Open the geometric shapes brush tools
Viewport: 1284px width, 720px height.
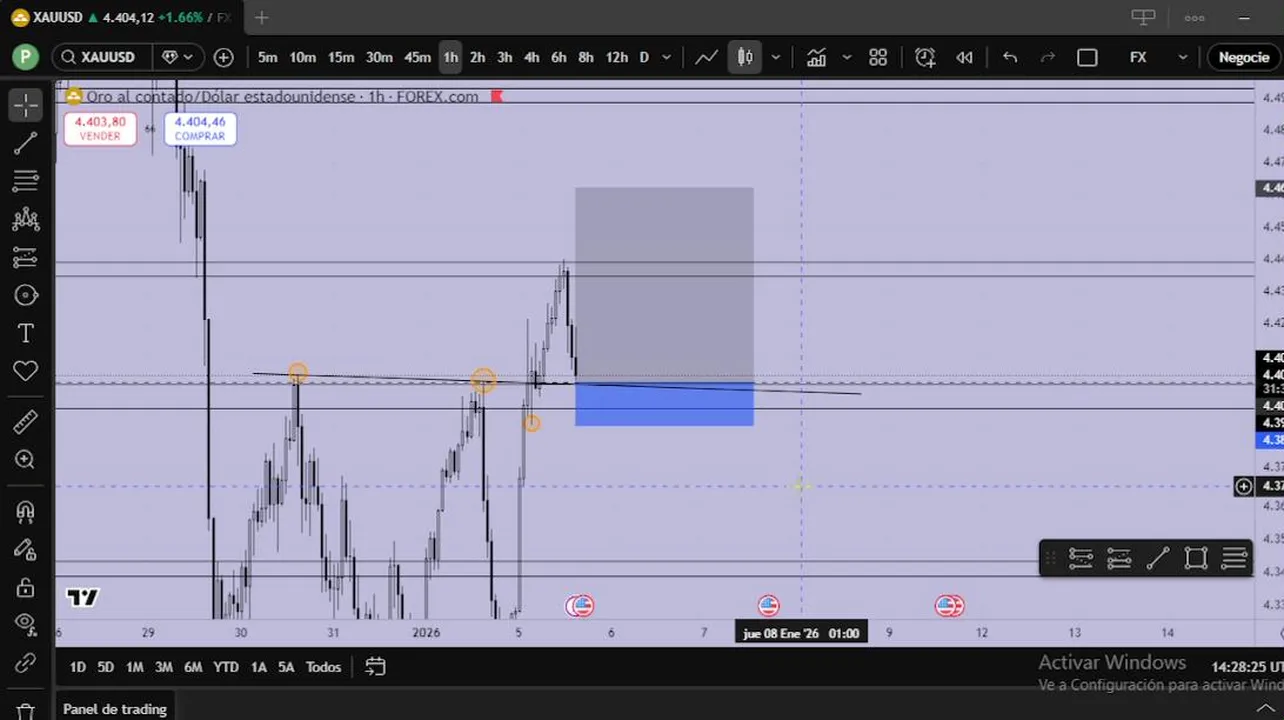[25, 295]
